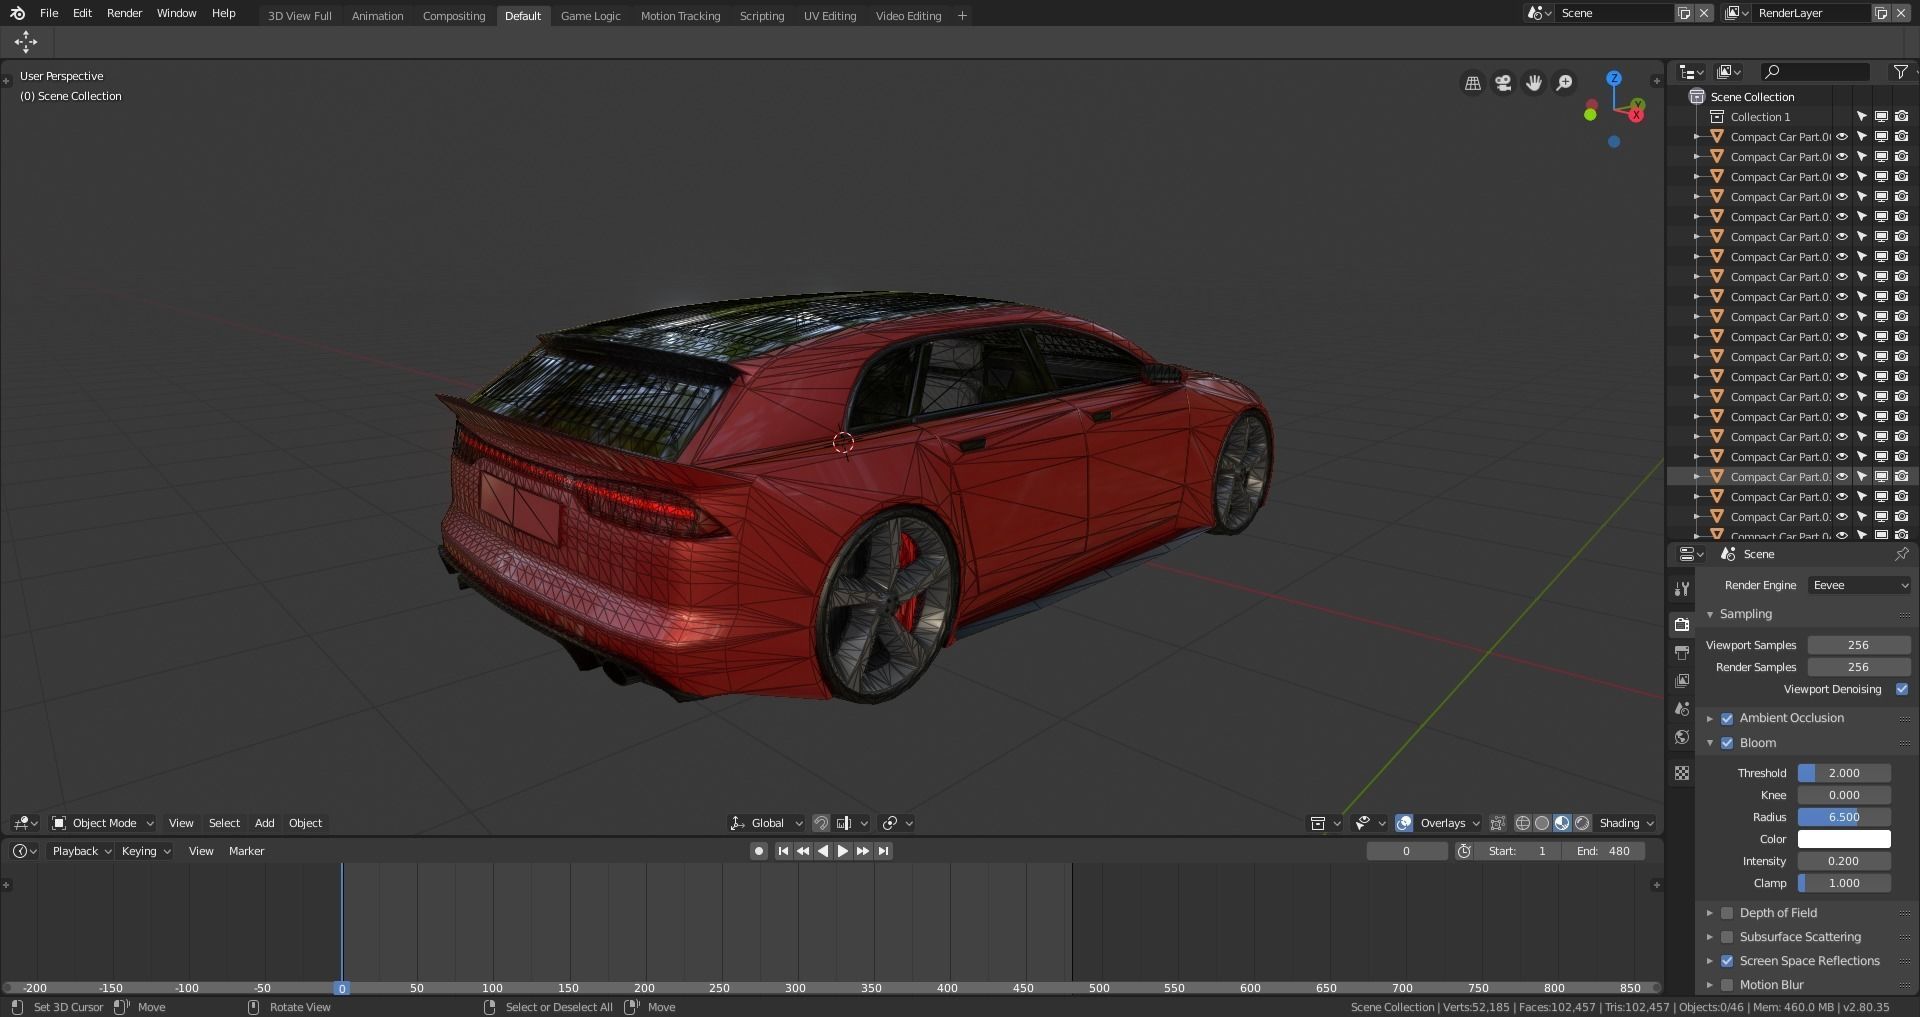Open the Shading options dropdown

(x=1626, y=823)
